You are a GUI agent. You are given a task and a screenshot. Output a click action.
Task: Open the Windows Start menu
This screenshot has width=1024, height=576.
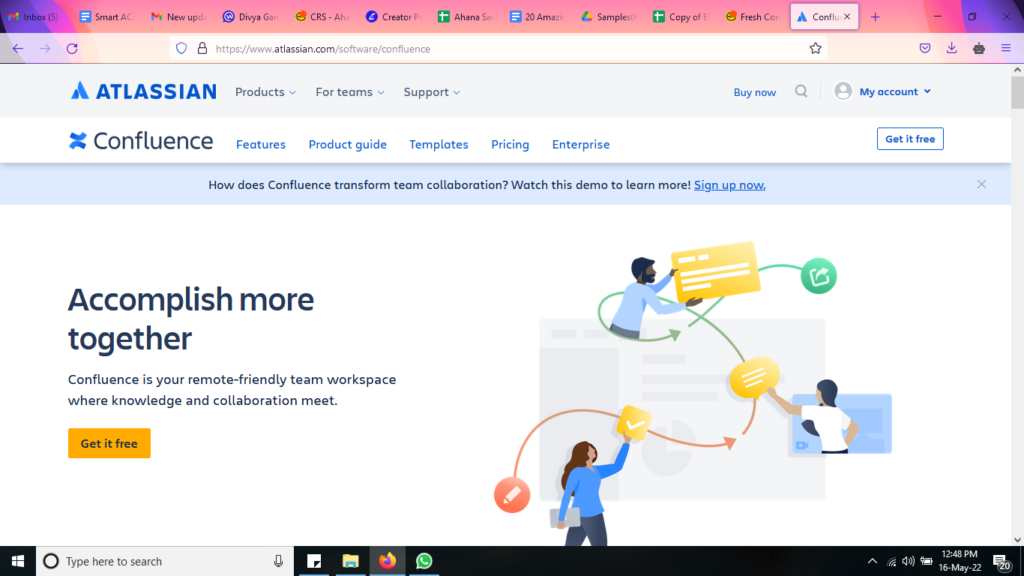point(18,561)
